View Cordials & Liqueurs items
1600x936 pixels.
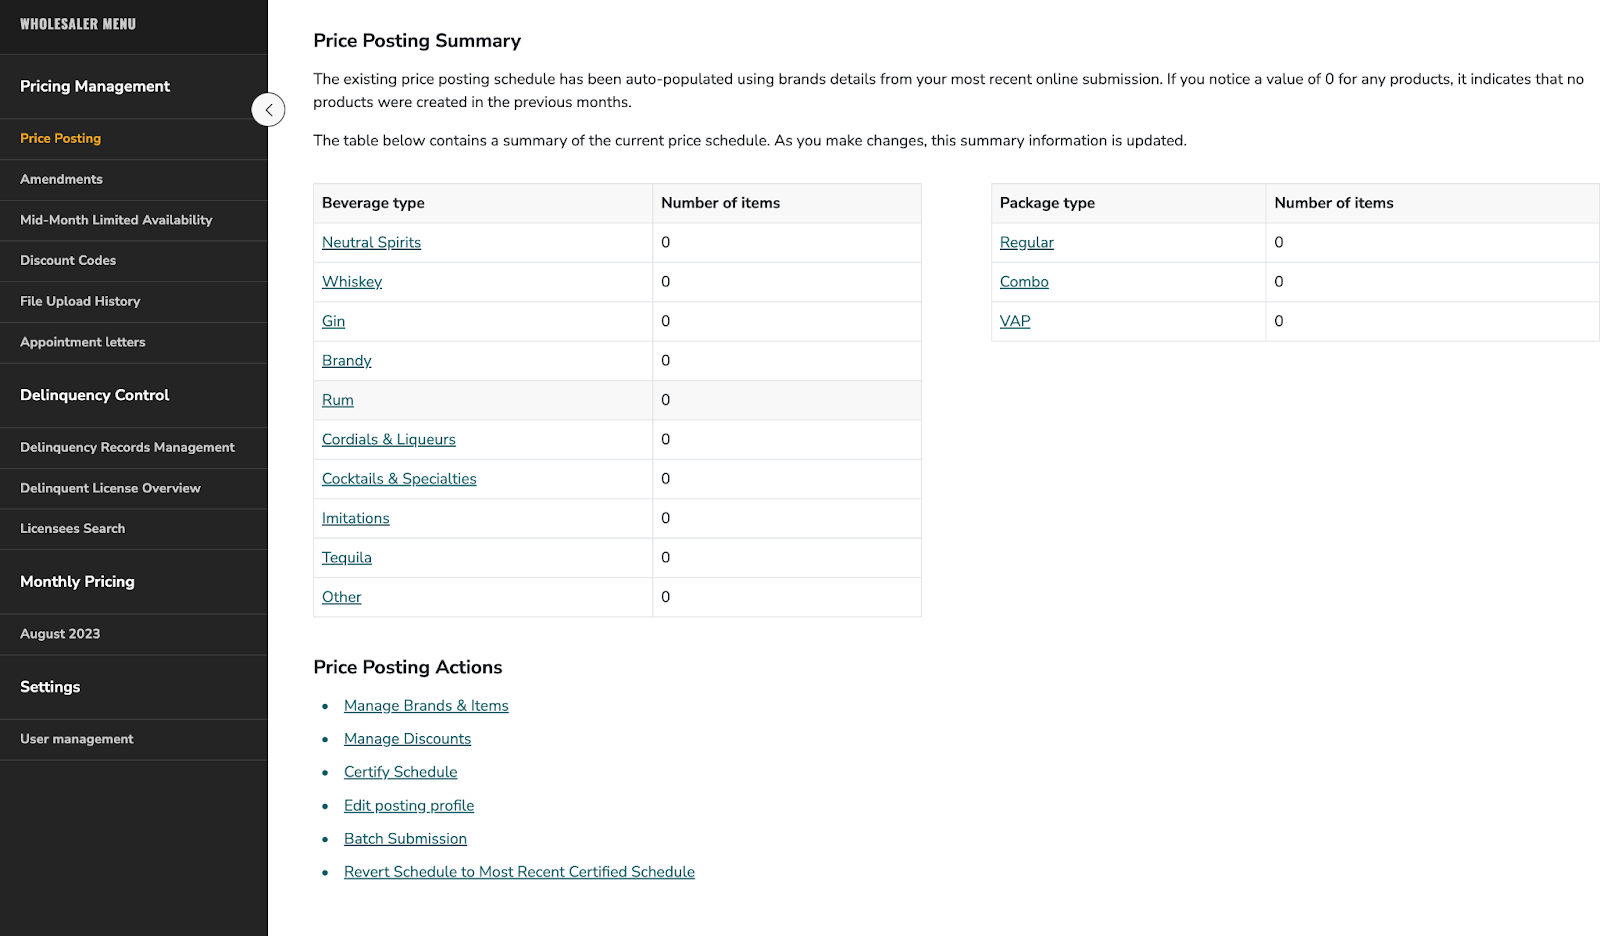click(388, 439)
